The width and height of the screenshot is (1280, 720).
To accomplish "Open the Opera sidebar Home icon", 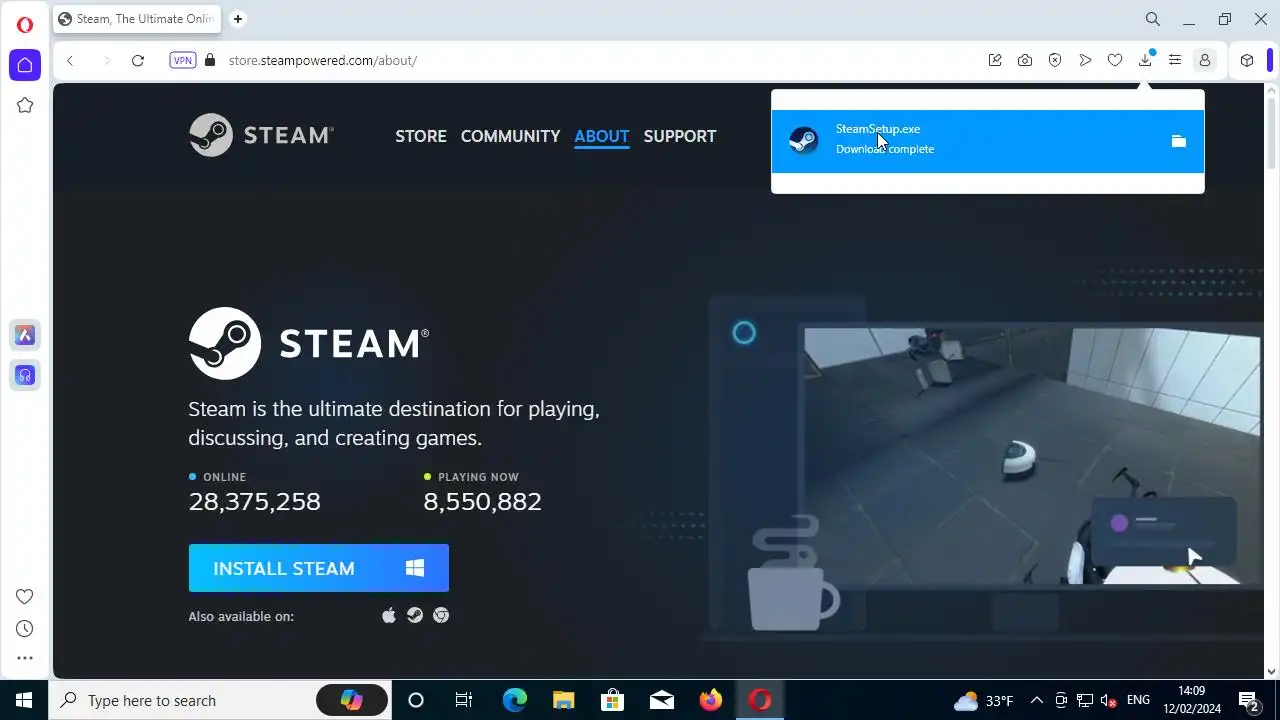I will pyautogui.click(x=25, y=65).
